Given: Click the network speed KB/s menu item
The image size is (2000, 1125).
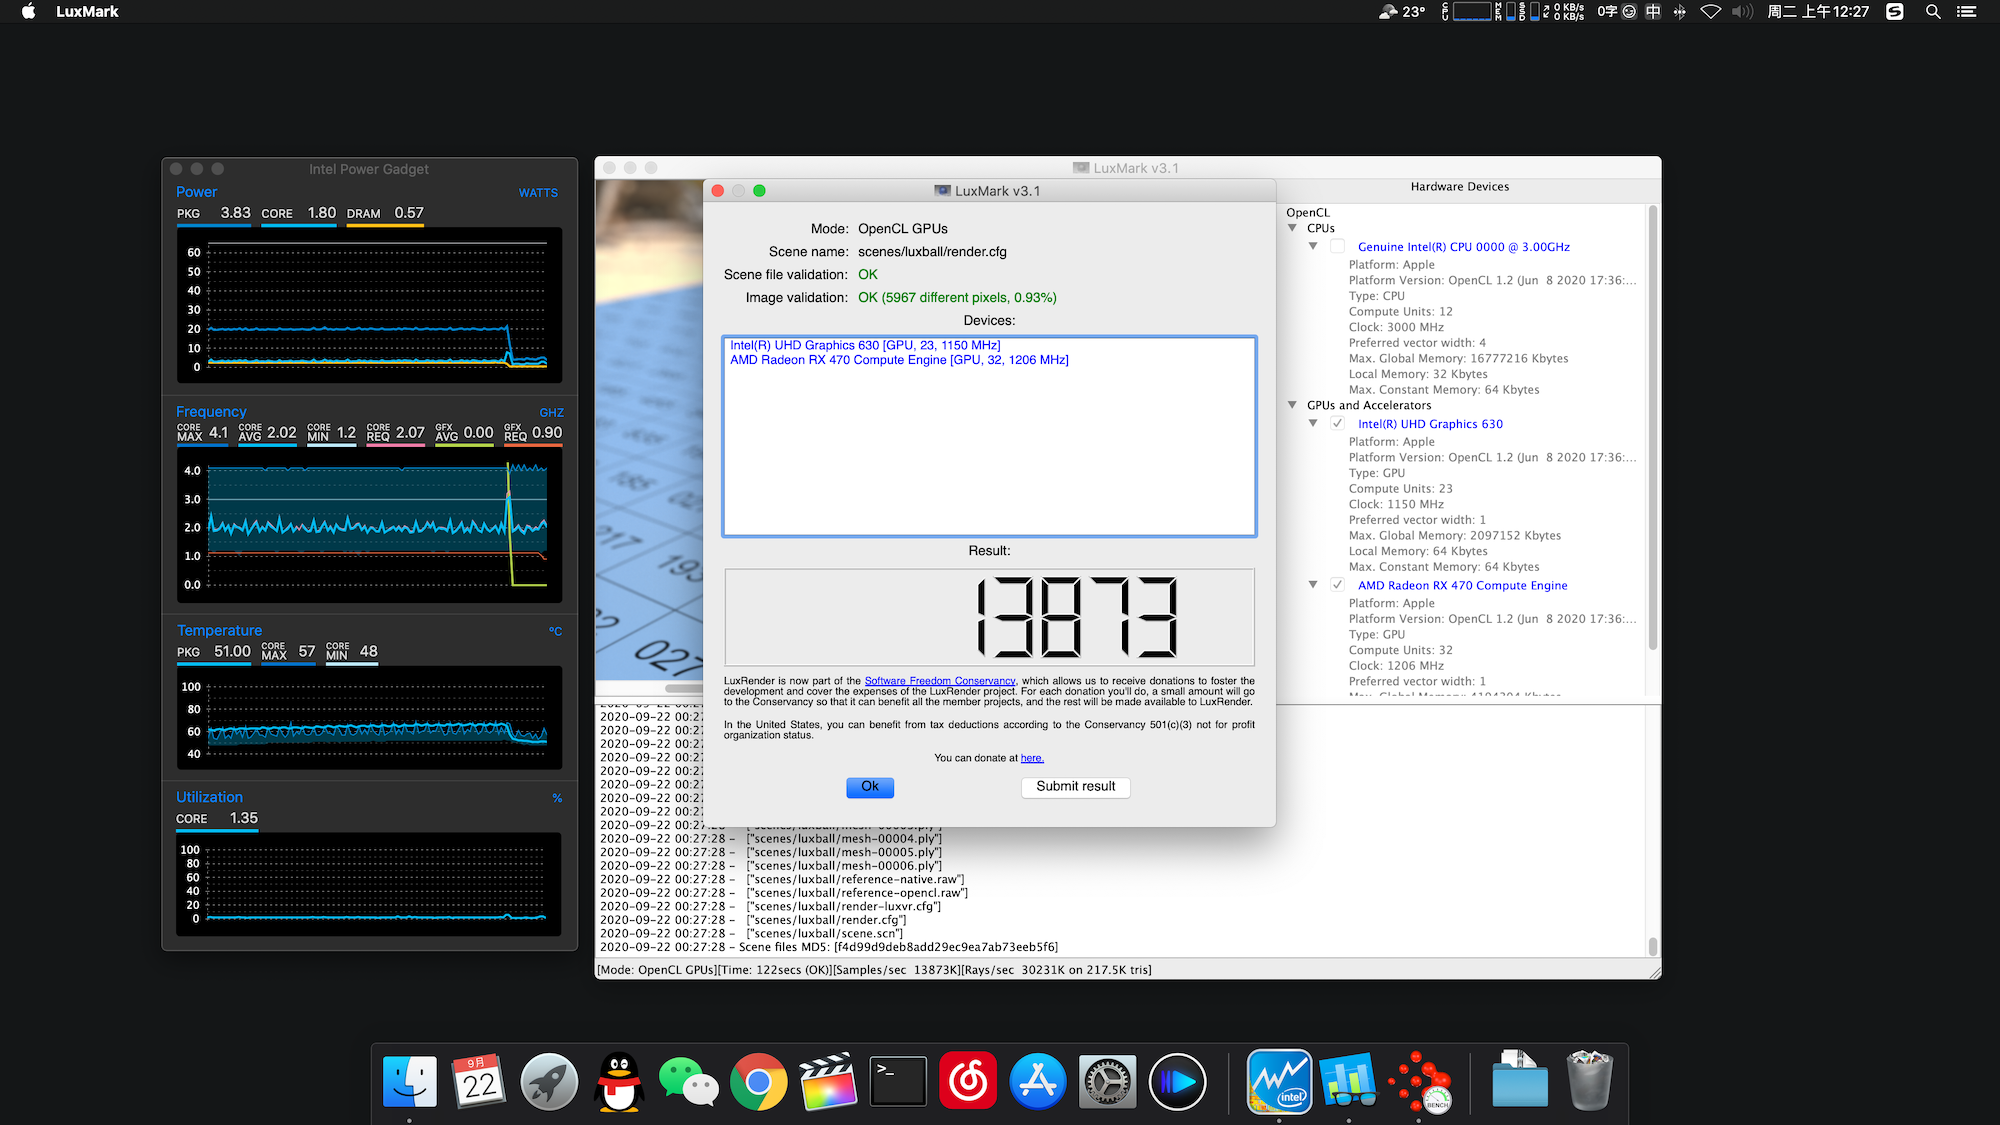Looking at the screenshot, I should coord(1566,12).
